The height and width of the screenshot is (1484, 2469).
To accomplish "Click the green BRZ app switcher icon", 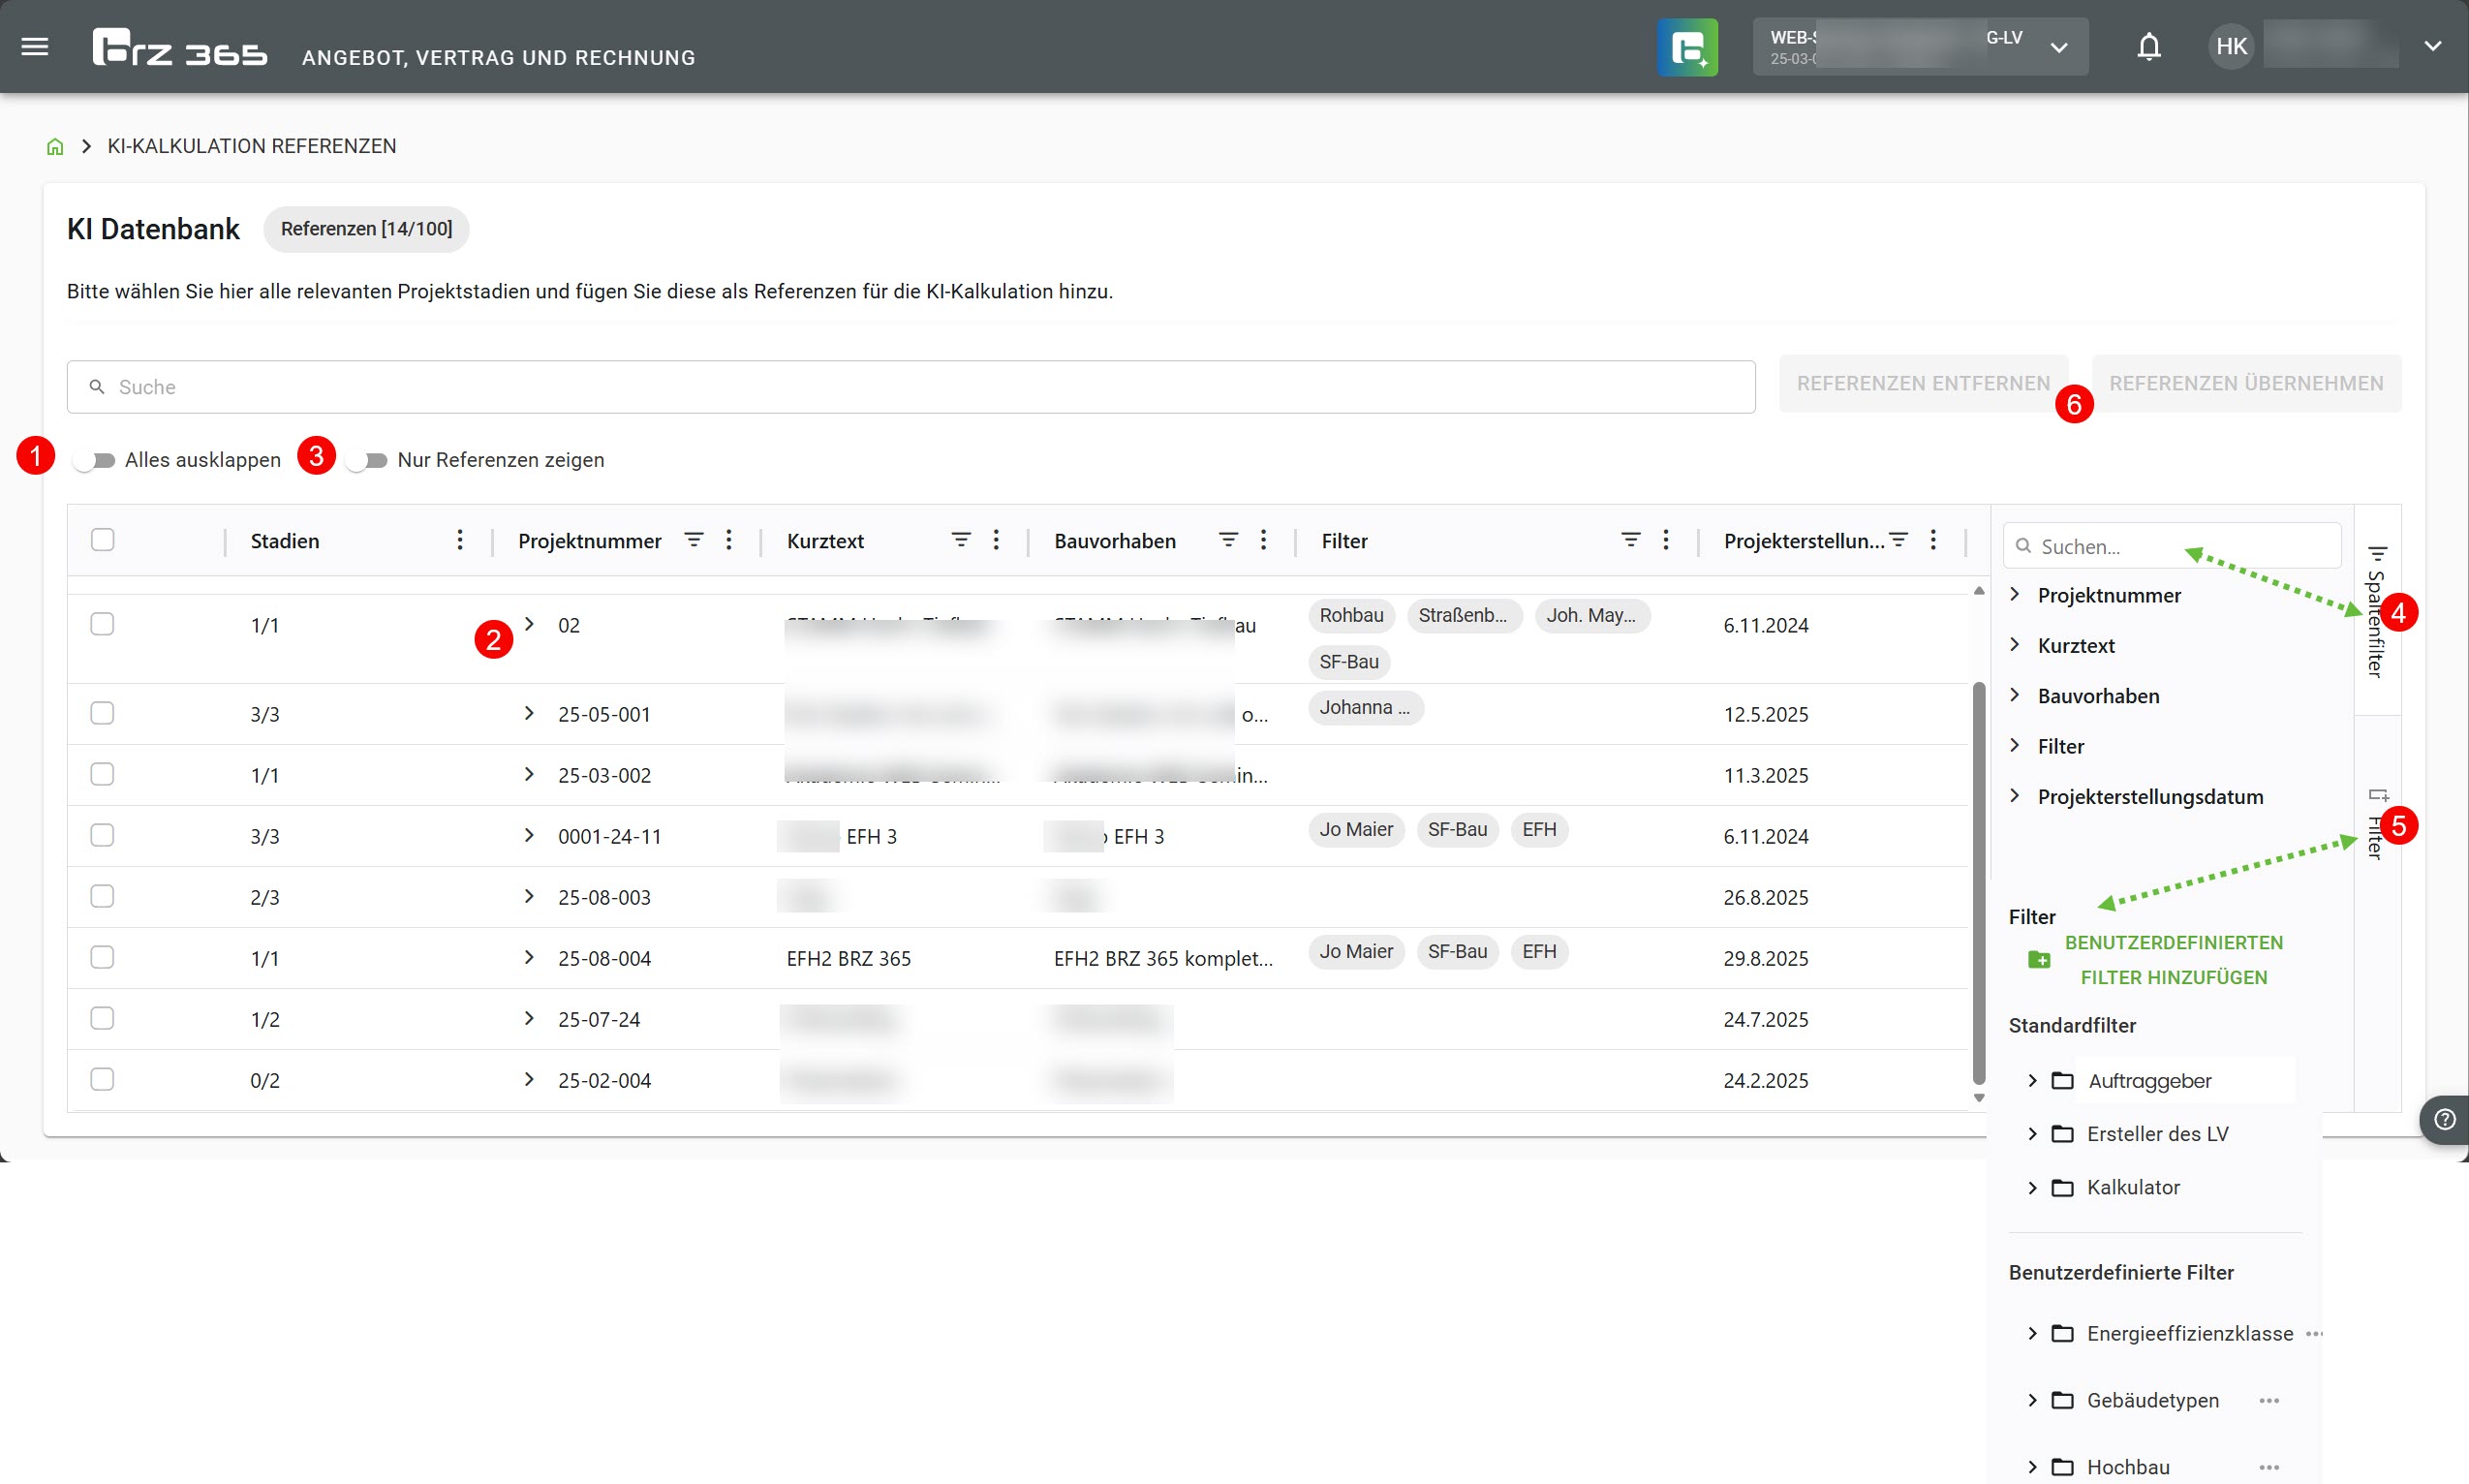I will (x=1686, y=47).
